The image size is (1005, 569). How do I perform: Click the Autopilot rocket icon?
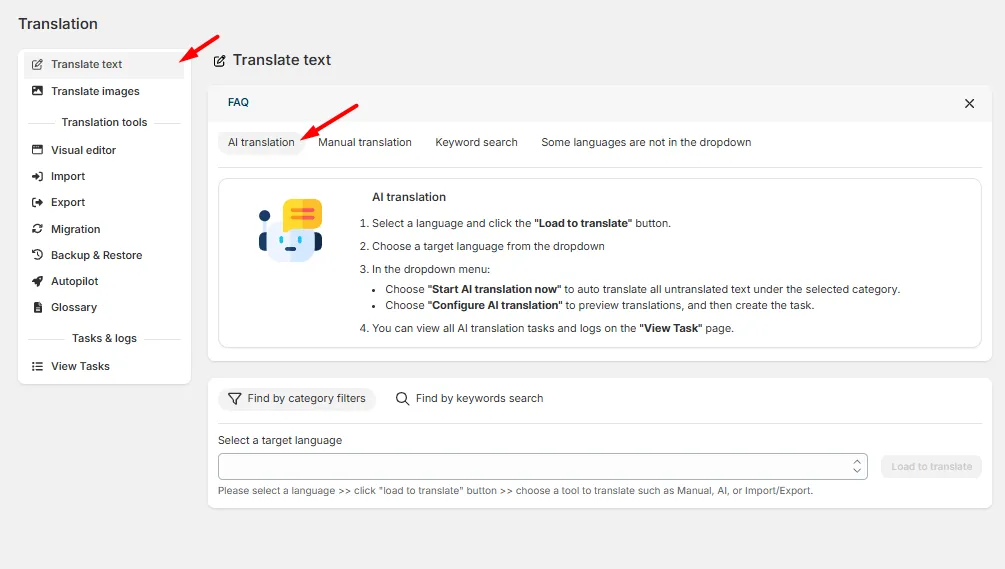click(37, 281)
